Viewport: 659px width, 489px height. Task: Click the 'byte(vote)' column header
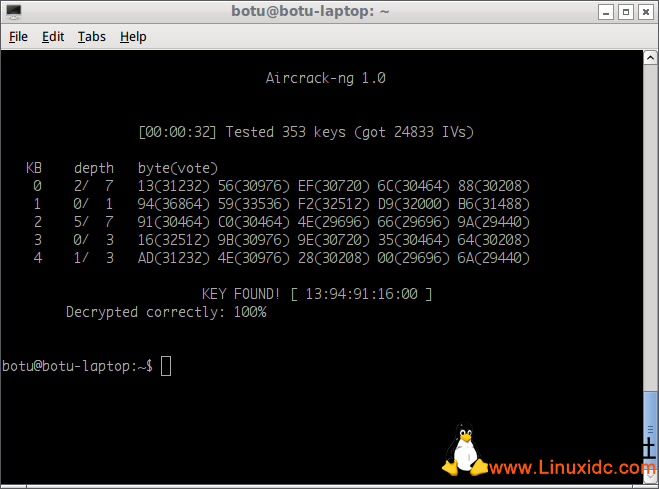pos(178,168)
